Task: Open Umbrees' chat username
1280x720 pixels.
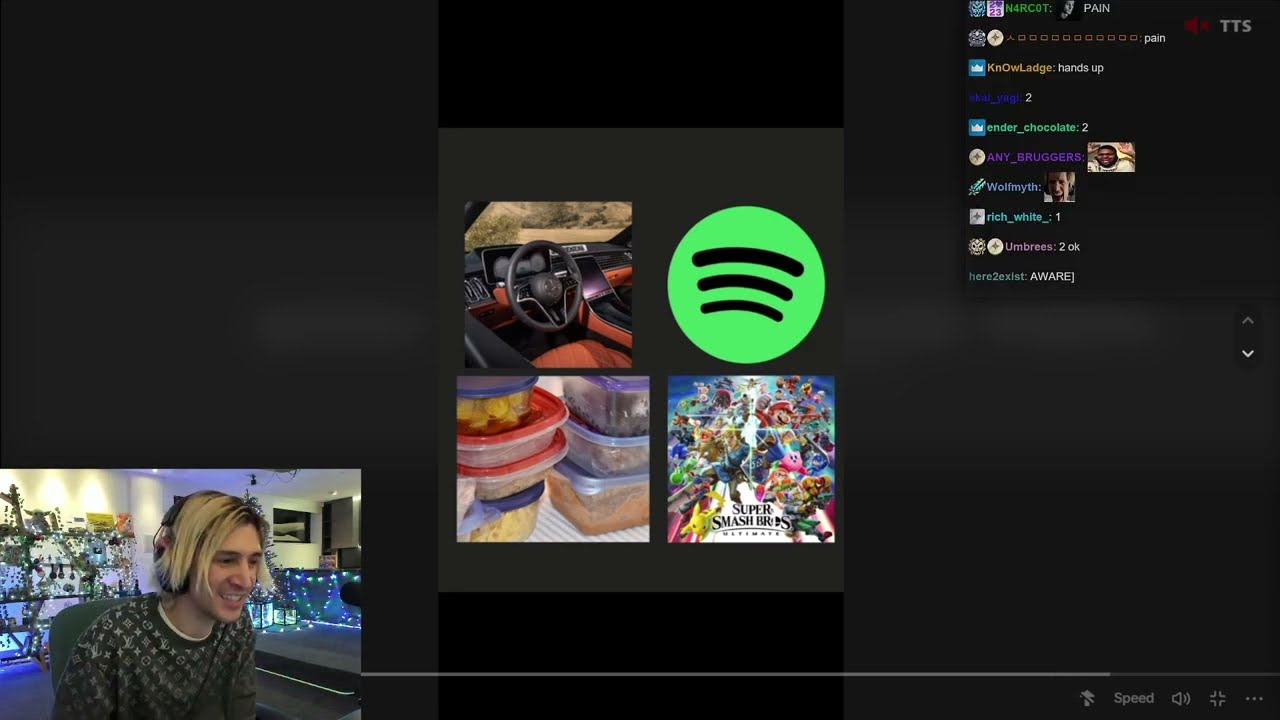Action: pos(1030,246)
